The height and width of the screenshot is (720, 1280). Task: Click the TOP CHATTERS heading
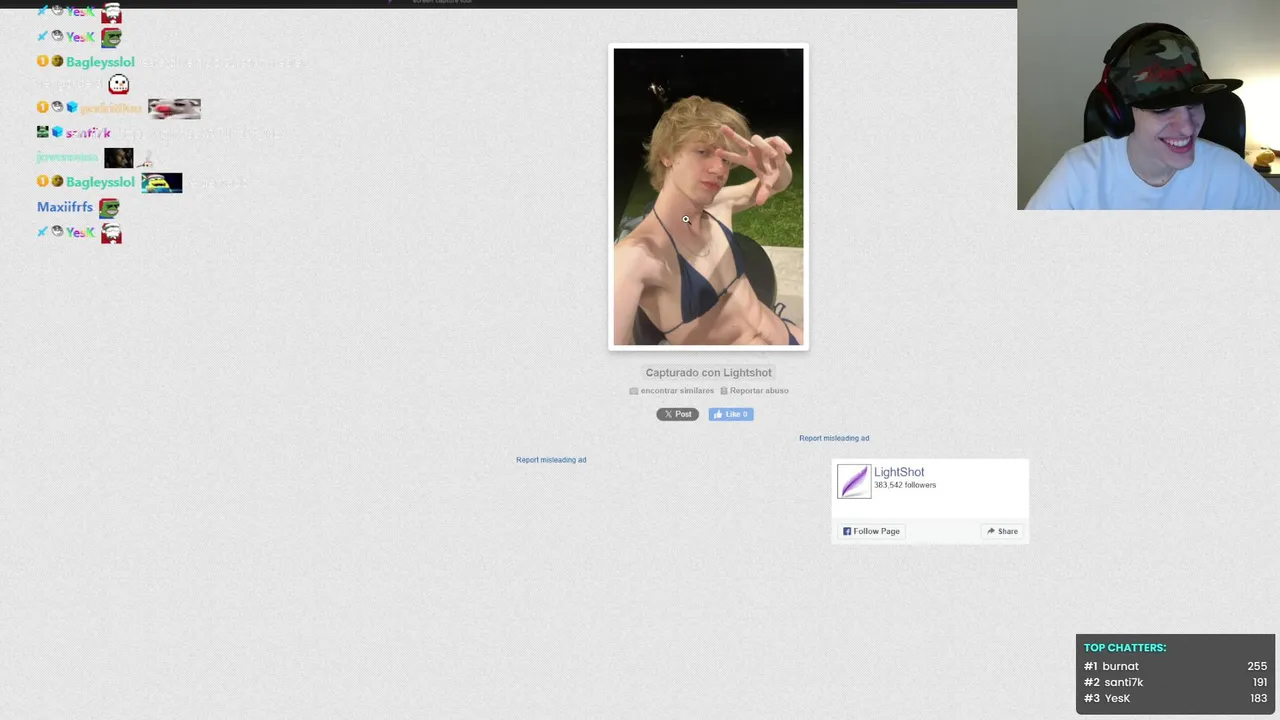coord(1125,648)
